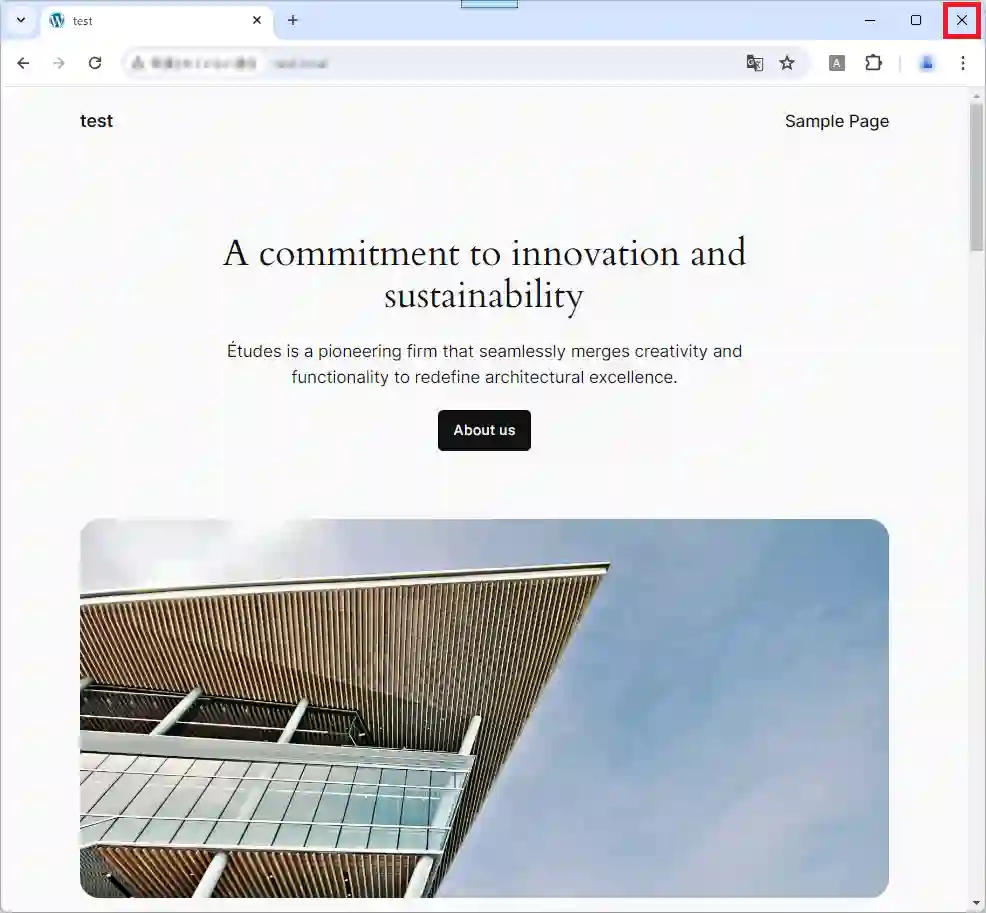Click the building hero image

(x=484, y=708)
